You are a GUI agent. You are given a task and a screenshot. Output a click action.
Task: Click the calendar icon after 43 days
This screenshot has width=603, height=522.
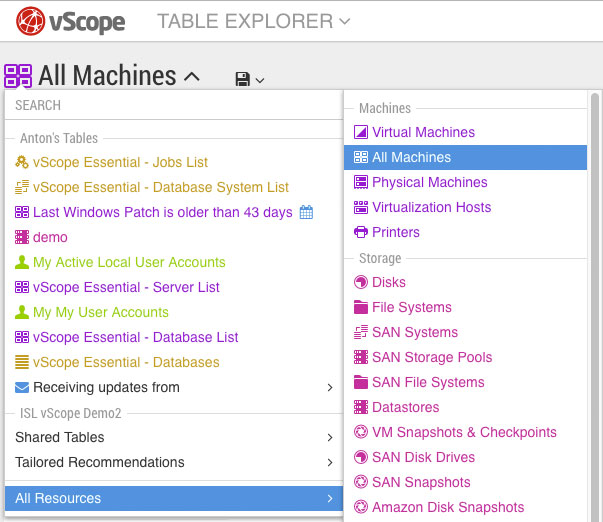pos(306,212)
